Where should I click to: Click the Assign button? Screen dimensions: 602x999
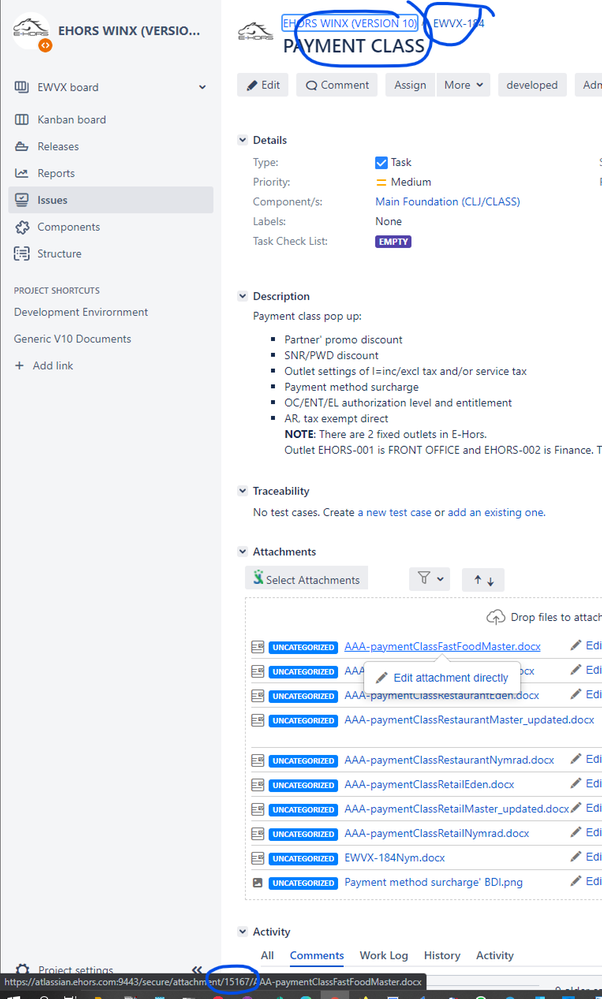[x=410, y=85]
